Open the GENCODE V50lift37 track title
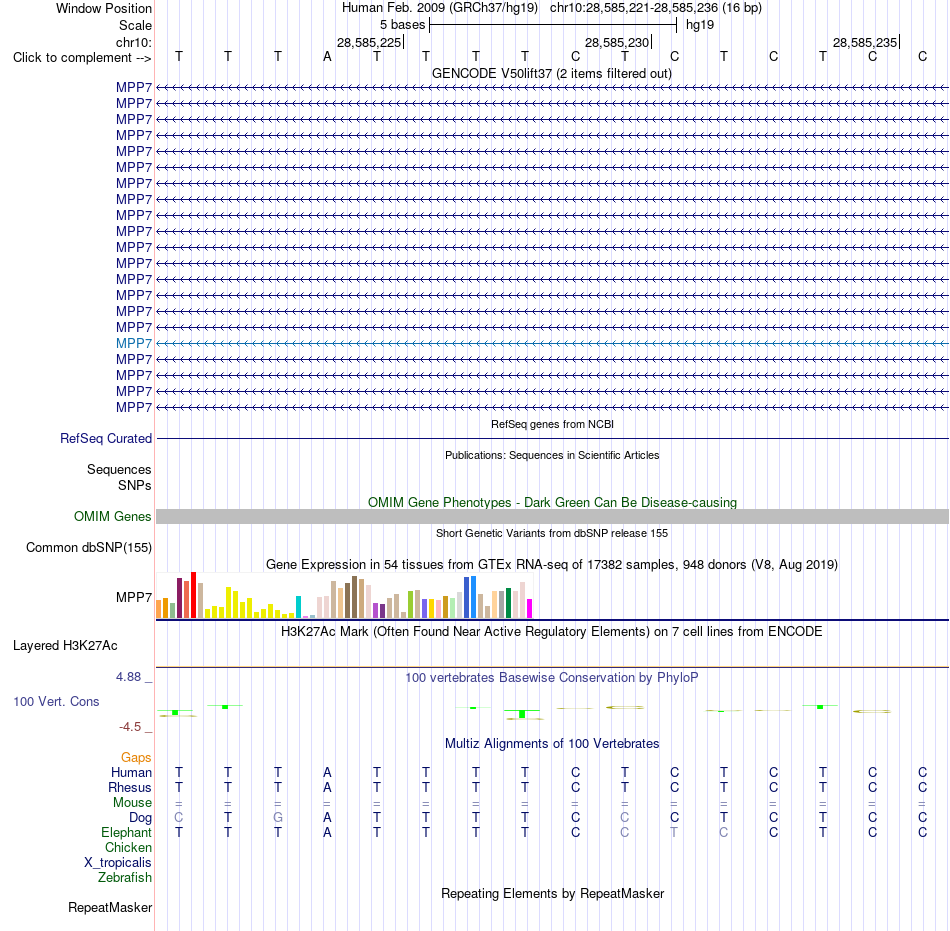This screenshot has height=931, width=950. point(551,73)
